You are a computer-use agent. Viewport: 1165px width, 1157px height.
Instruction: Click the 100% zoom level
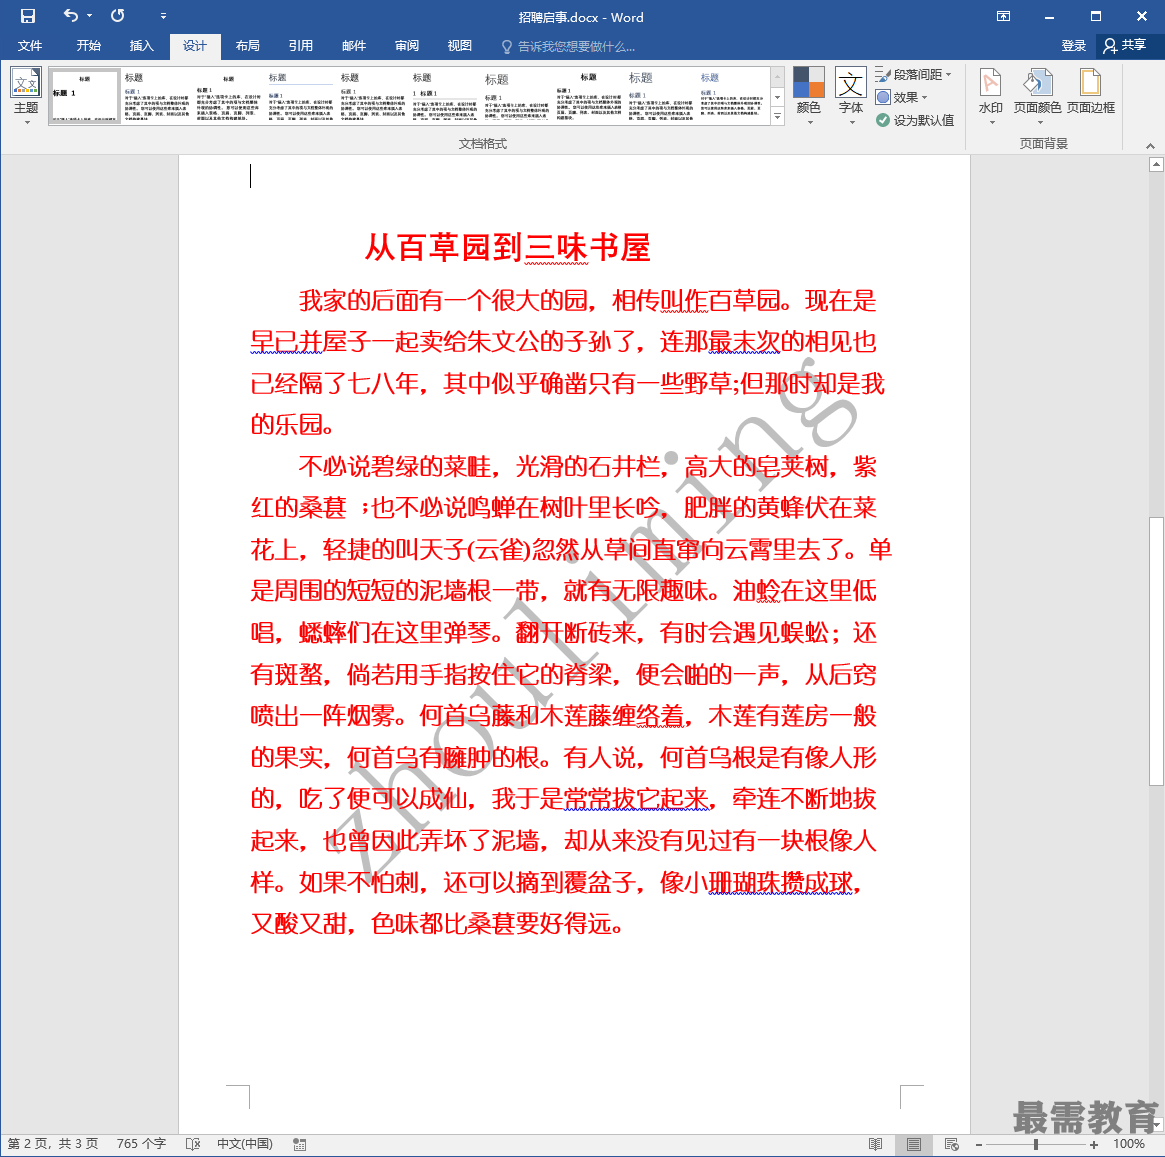pos(1129,1144)
